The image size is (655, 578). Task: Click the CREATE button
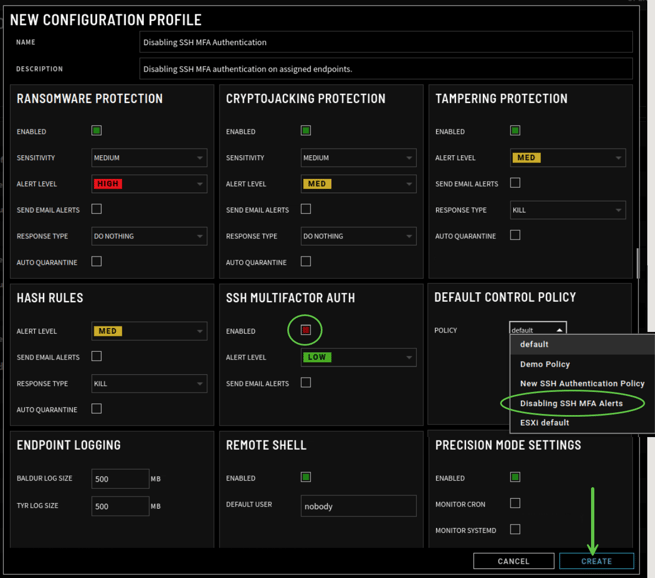point(597,561)
